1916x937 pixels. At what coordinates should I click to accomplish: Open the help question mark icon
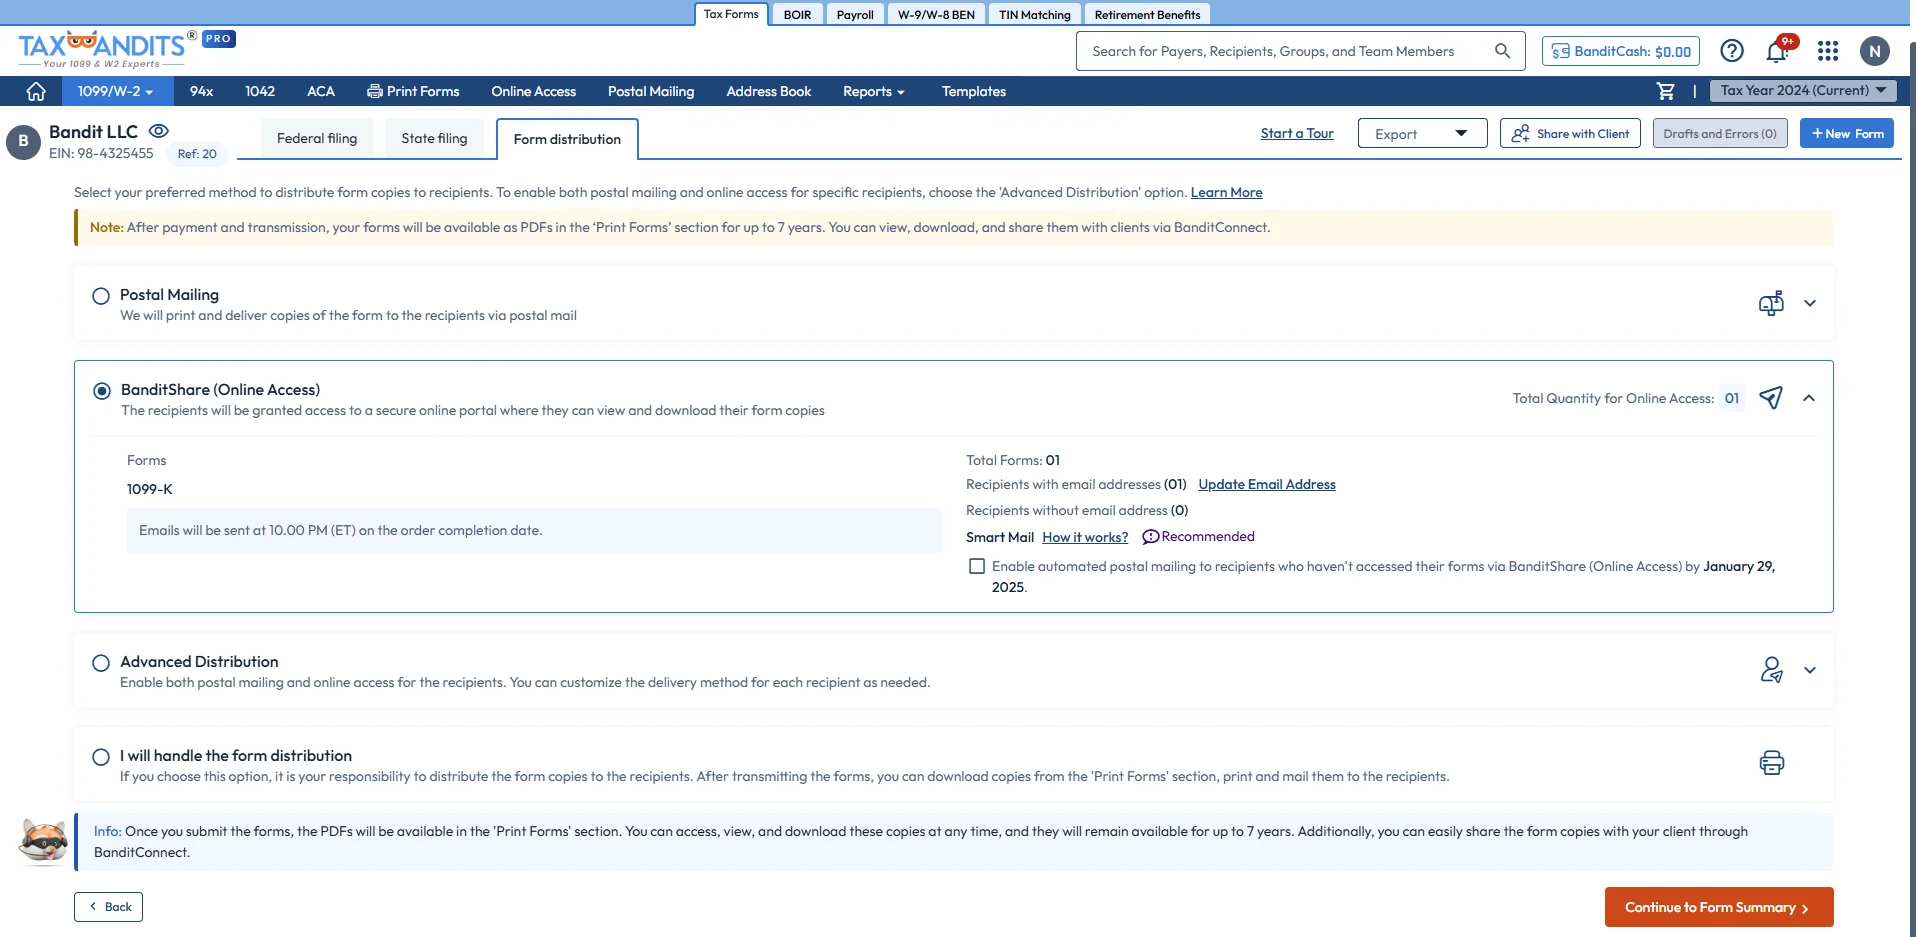point(1732,51)
